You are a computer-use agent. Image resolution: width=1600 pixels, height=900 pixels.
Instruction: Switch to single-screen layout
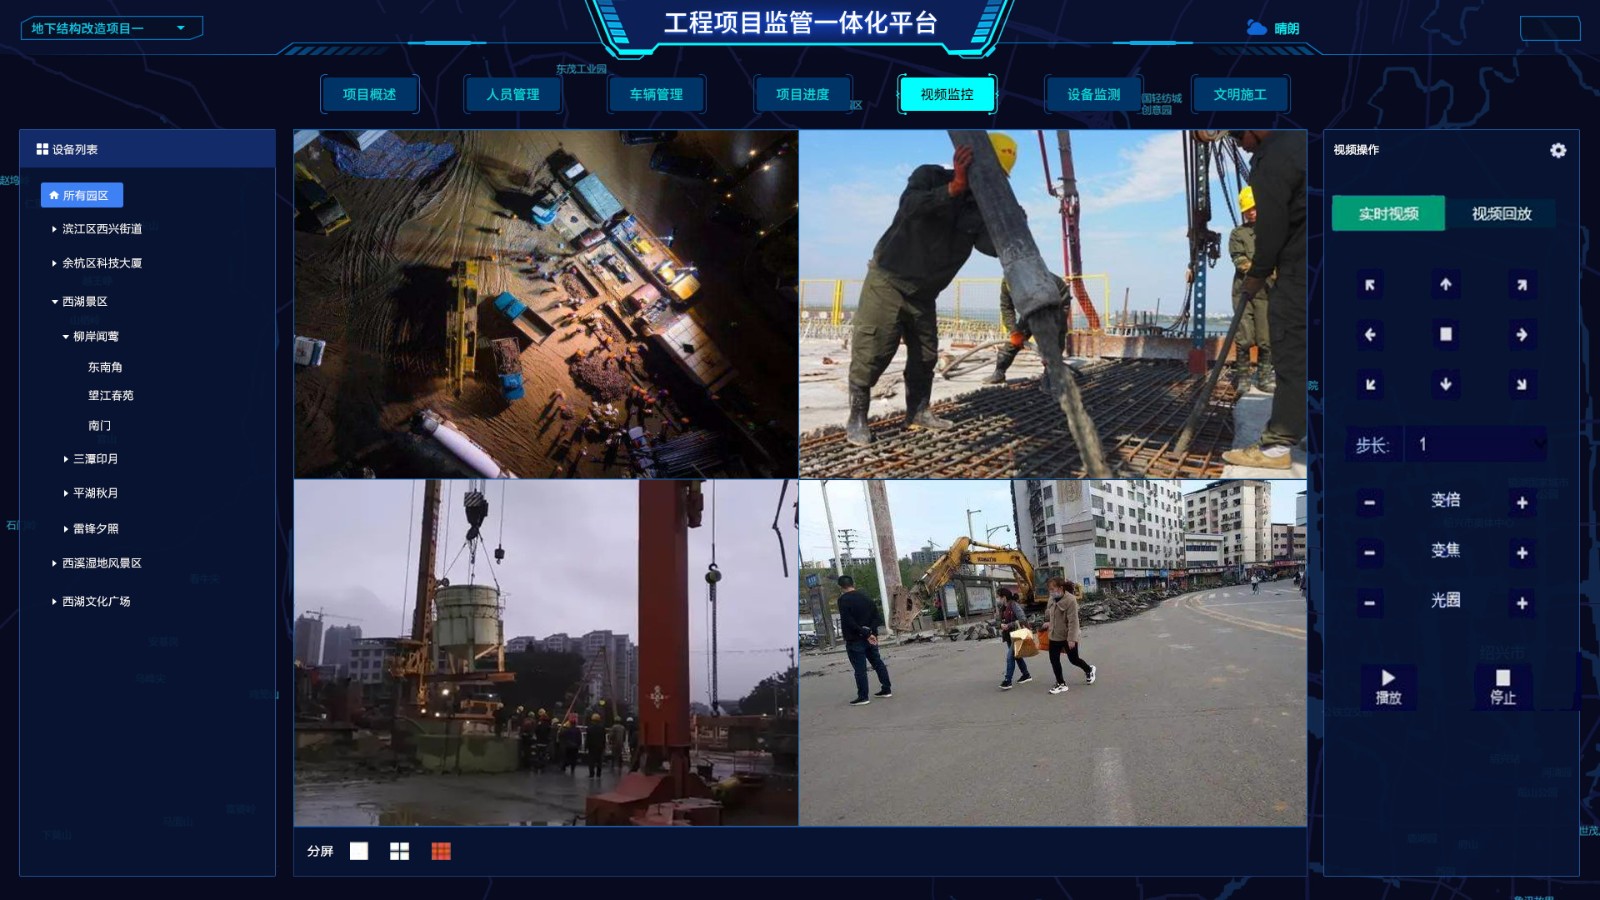point(359,851)
